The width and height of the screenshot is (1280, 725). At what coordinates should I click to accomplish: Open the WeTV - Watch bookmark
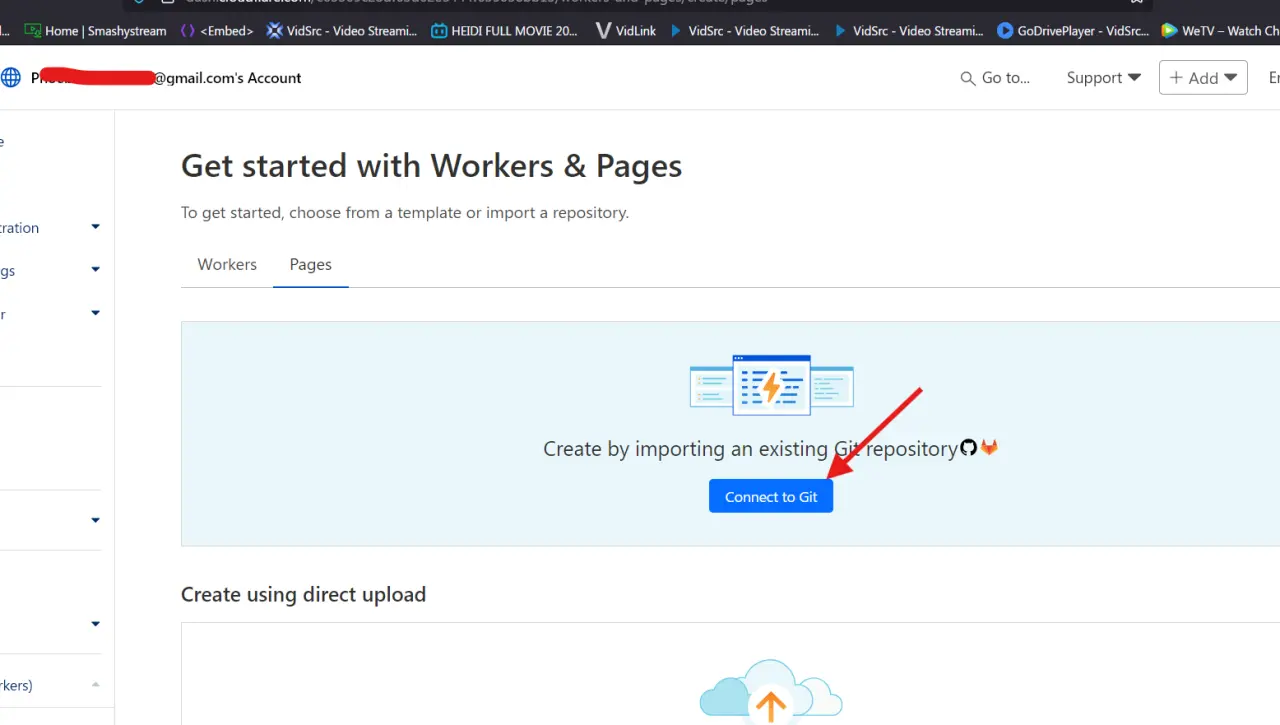coord(1220,31)
